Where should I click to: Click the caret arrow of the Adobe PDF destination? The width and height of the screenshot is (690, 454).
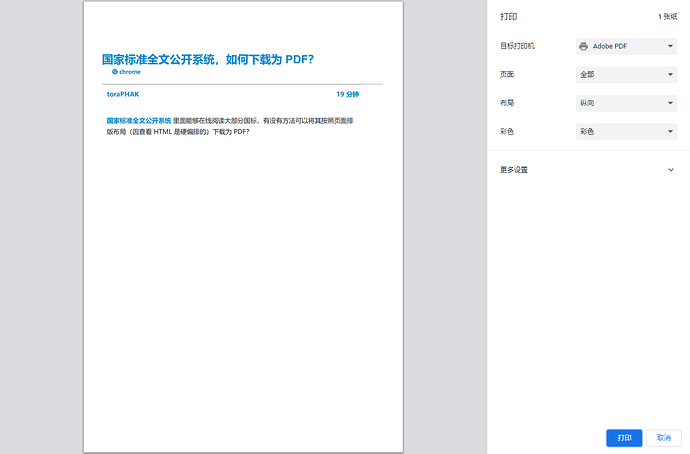pos(671,46)
